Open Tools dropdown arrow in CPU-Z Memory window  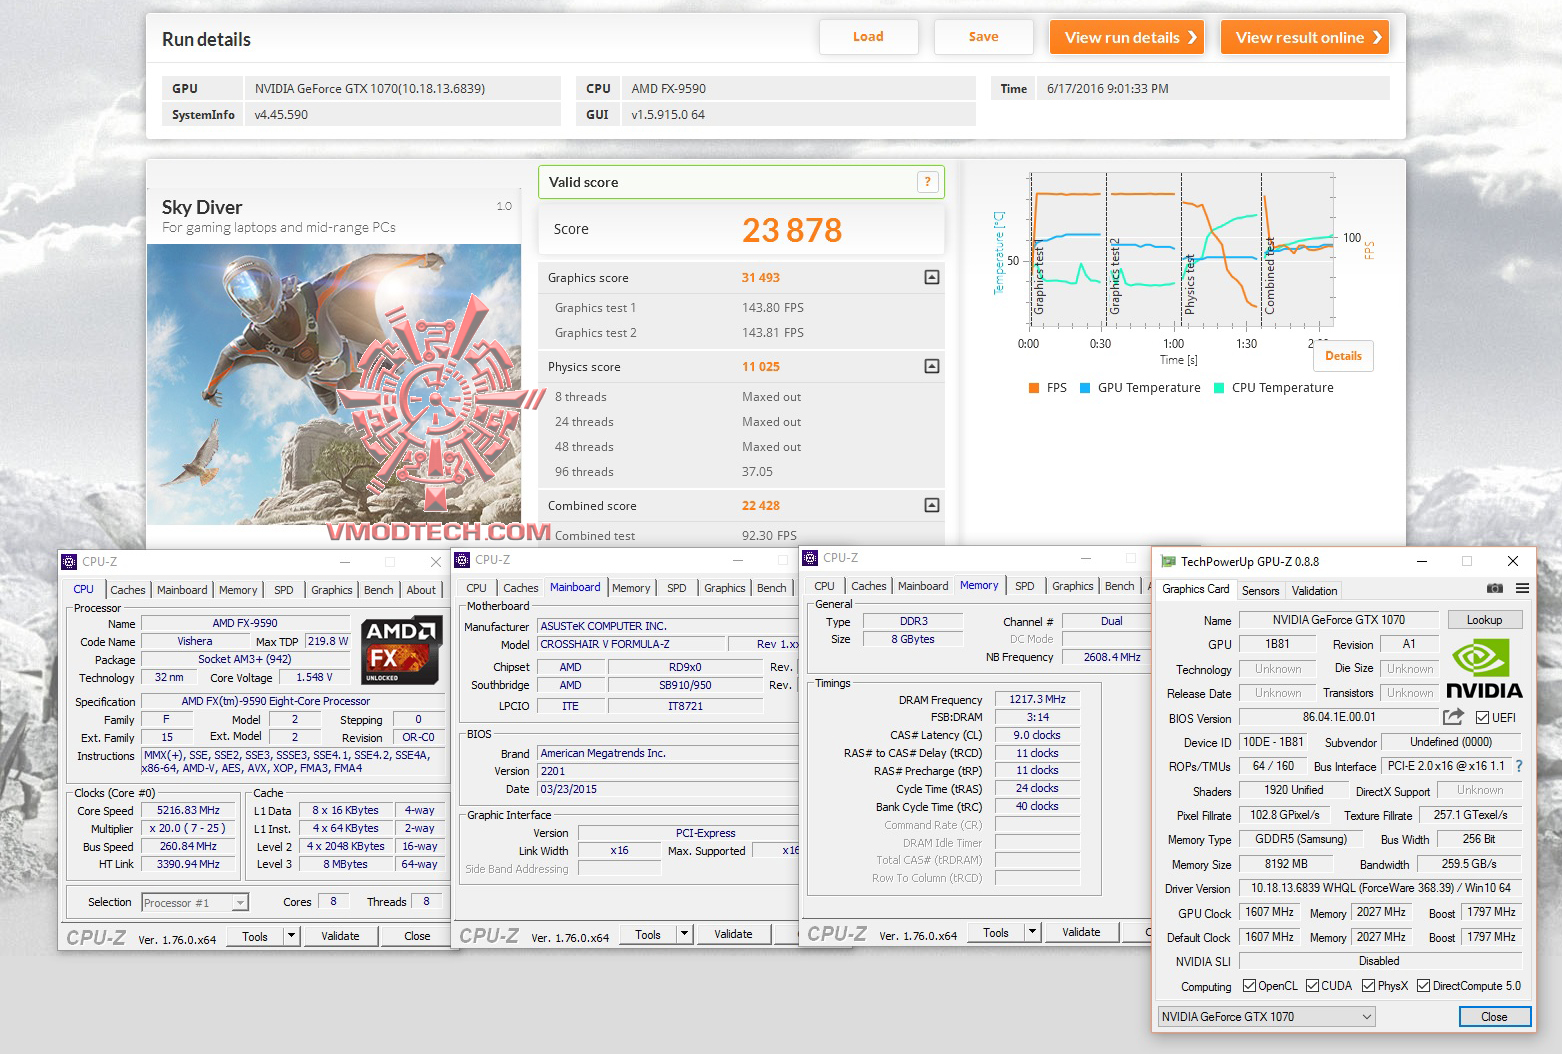pos(1032,933)
